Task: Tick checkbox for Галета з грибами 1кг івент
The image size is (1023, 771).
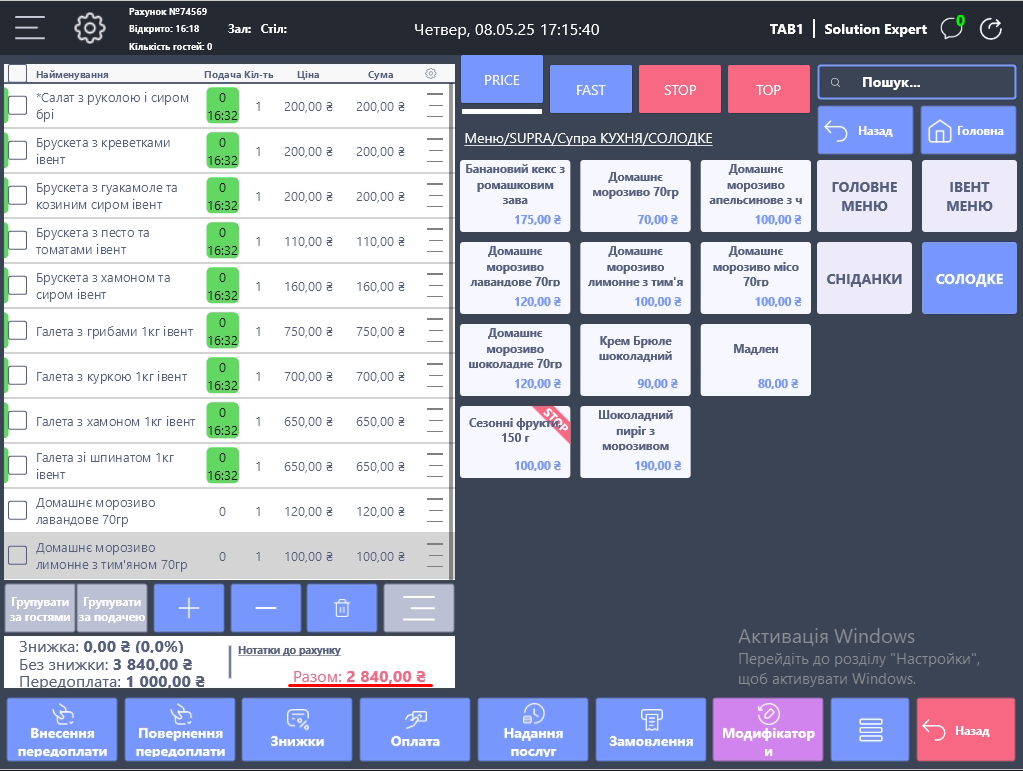Action: [18, 331]
